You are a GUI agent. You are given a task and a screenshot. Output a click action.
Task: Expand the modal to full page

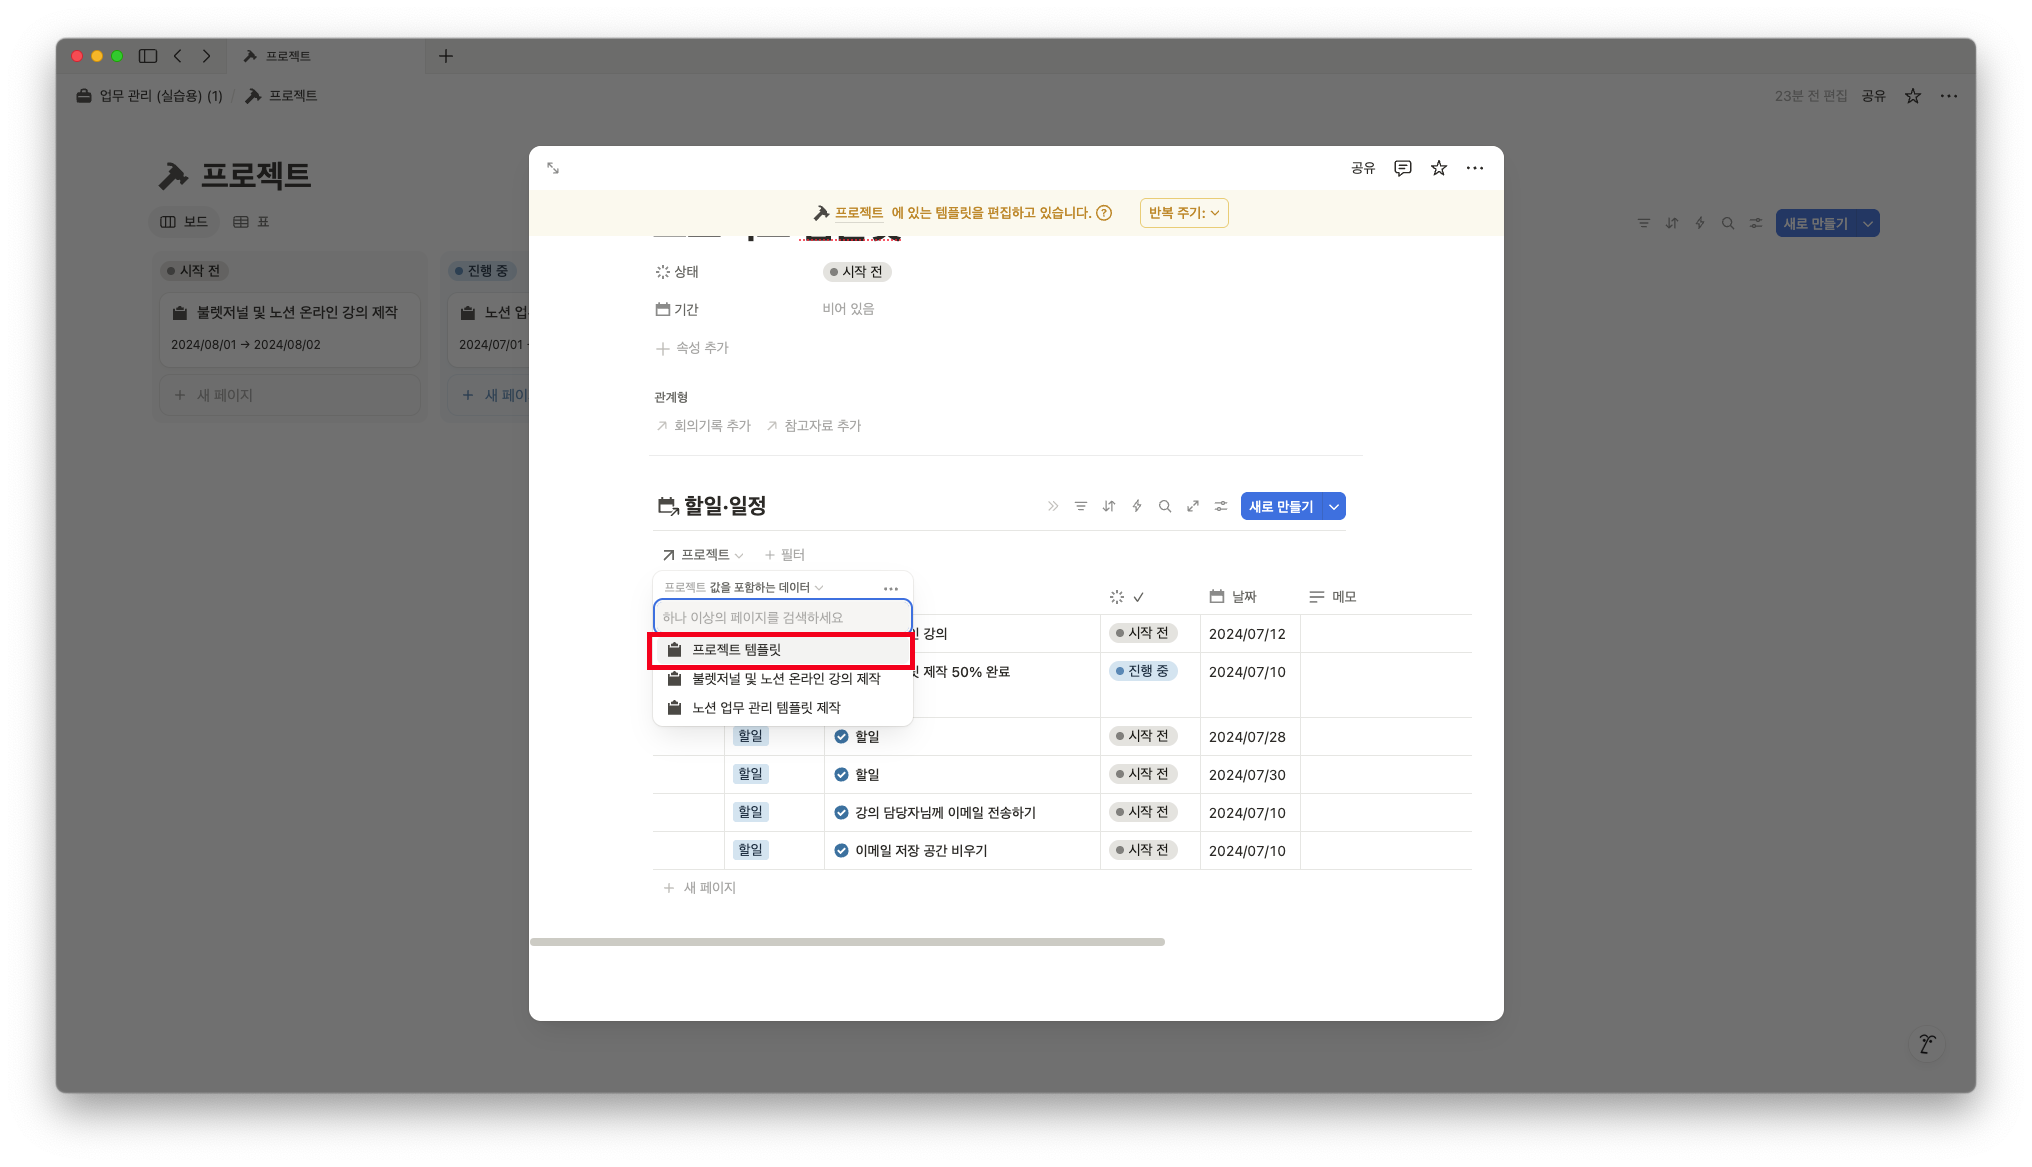tap(553, 168)
